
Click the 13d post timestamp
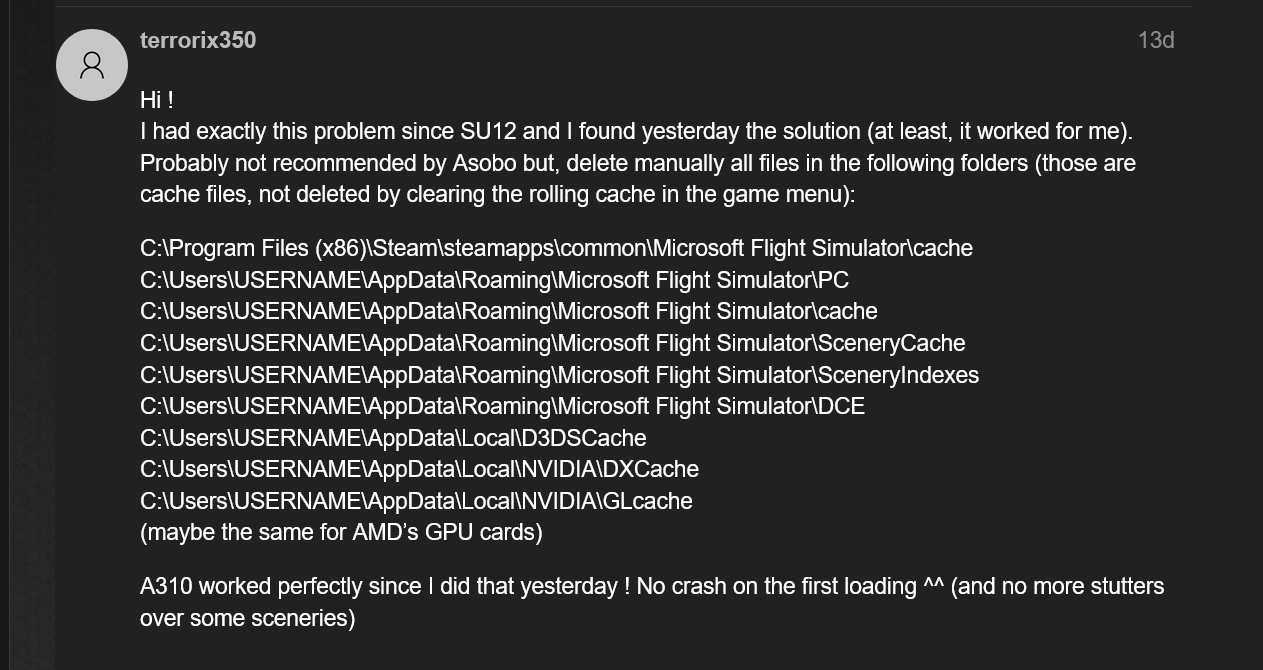pyautogui.click(x=1156, y=40)
